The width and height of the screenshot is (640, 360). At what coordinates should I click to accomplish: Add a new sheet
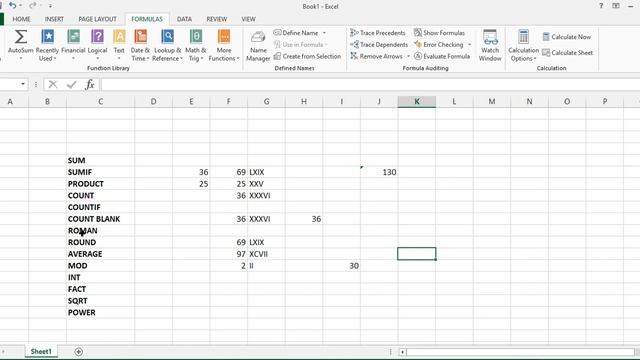click(x=78, y=351)
